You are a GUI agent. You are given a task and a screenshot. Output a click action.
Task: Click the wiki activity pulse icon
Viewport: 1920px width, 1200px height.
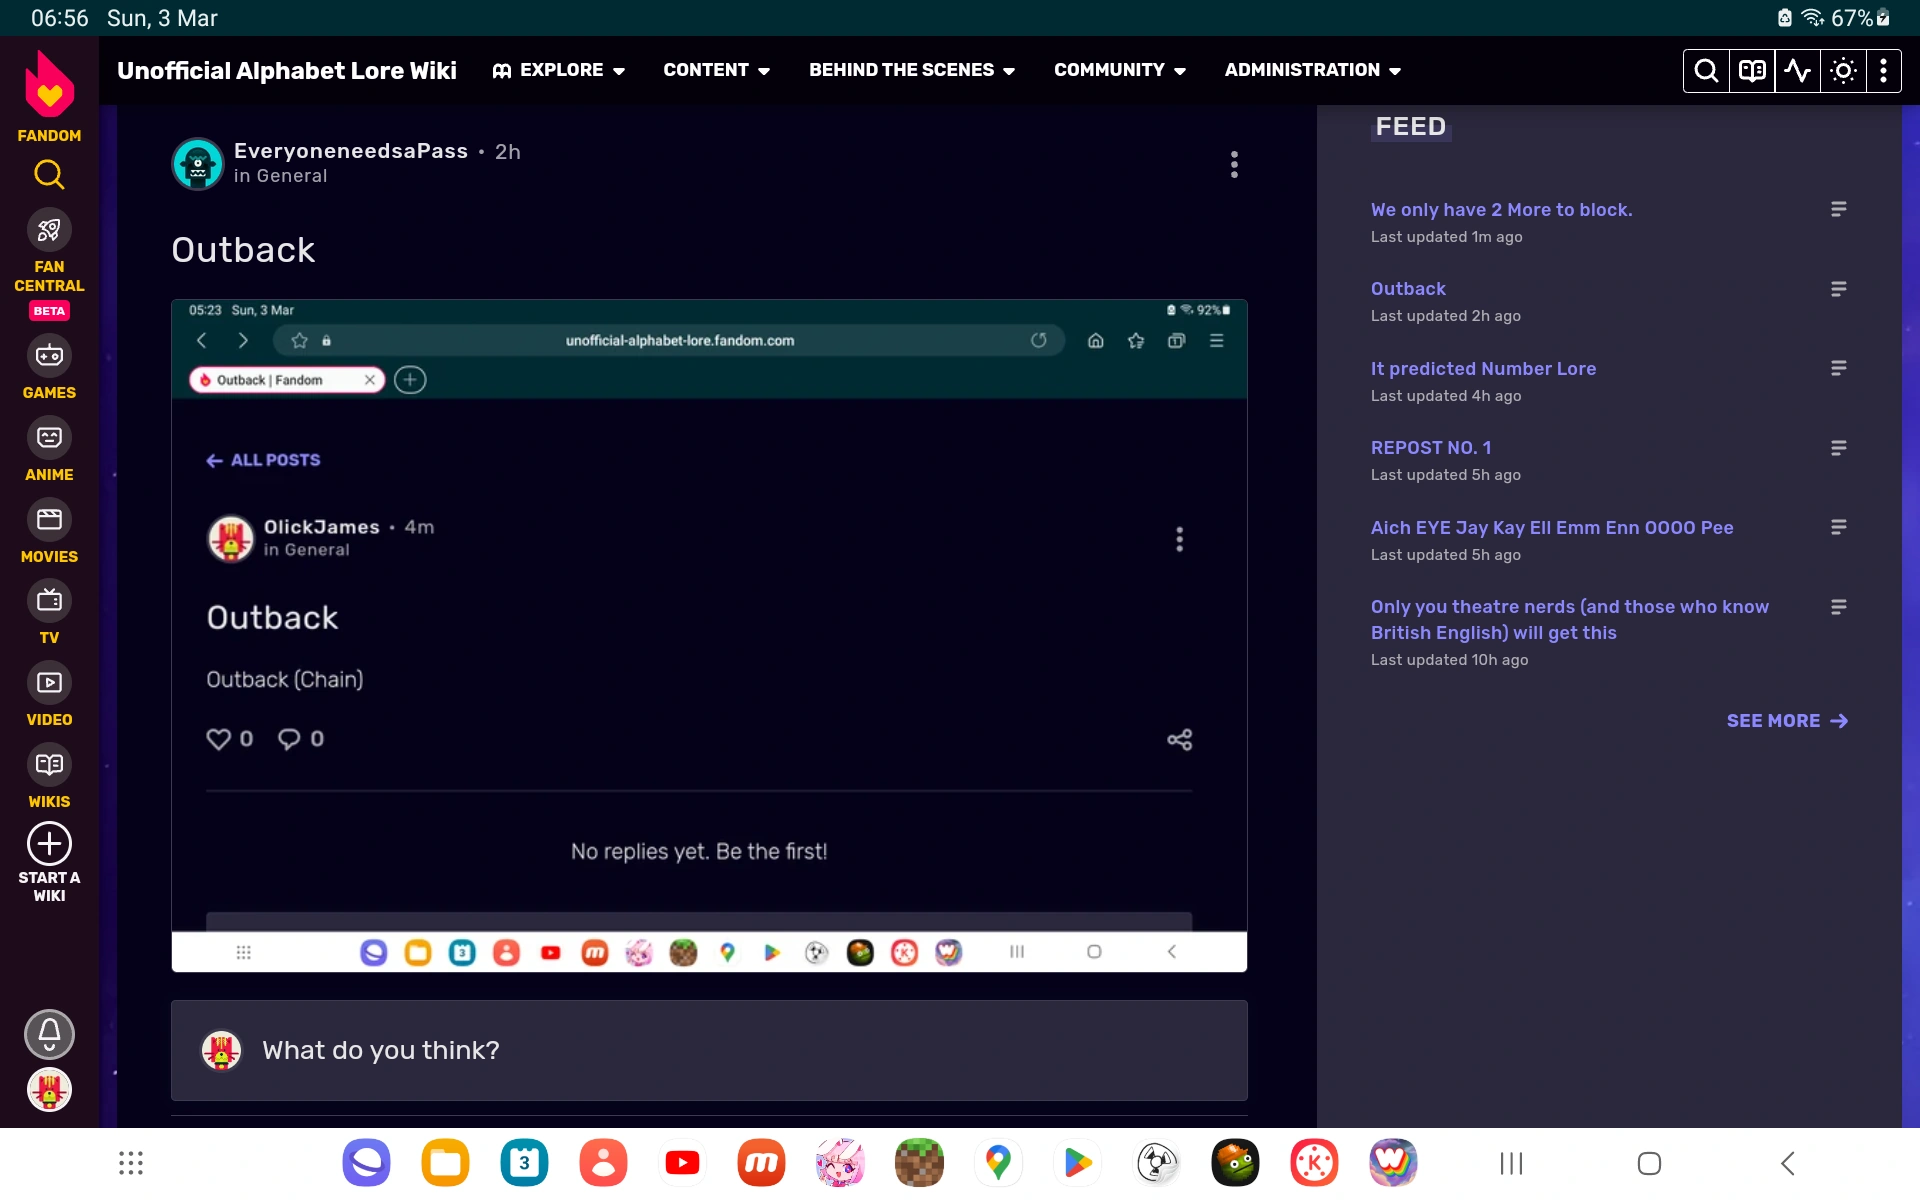tap(1797, 71)
